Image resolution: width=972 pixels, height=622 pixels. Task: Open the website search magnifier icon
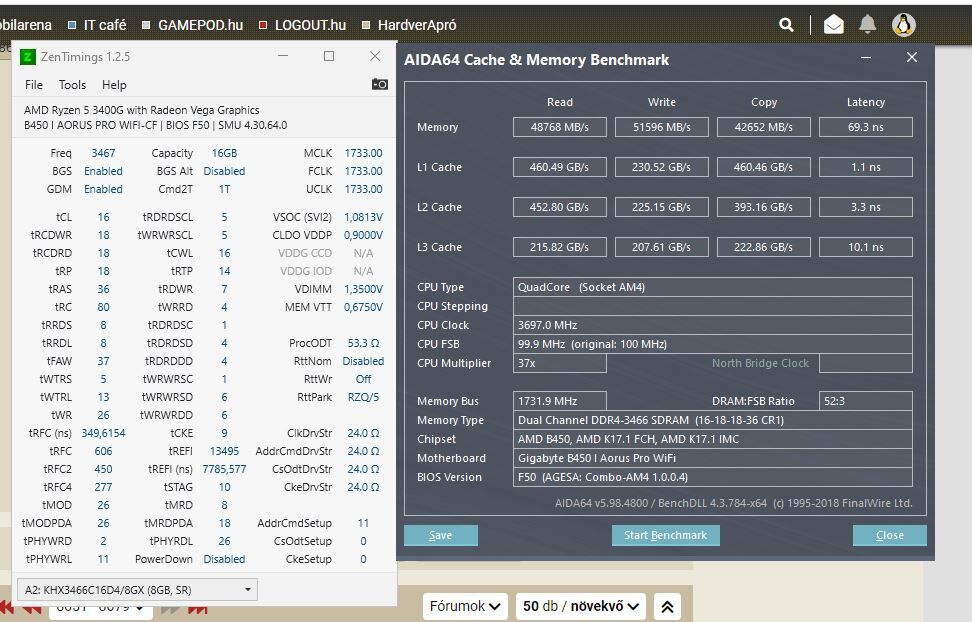pos(786,25)
